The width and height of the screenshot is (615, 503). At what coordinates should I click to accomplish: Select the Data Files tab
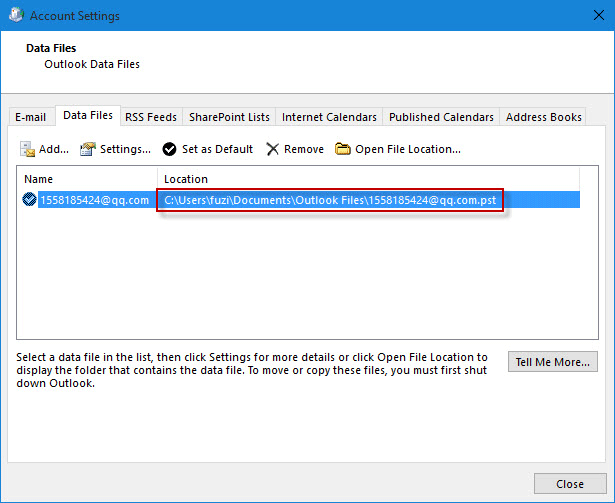(x=88, y=115)
